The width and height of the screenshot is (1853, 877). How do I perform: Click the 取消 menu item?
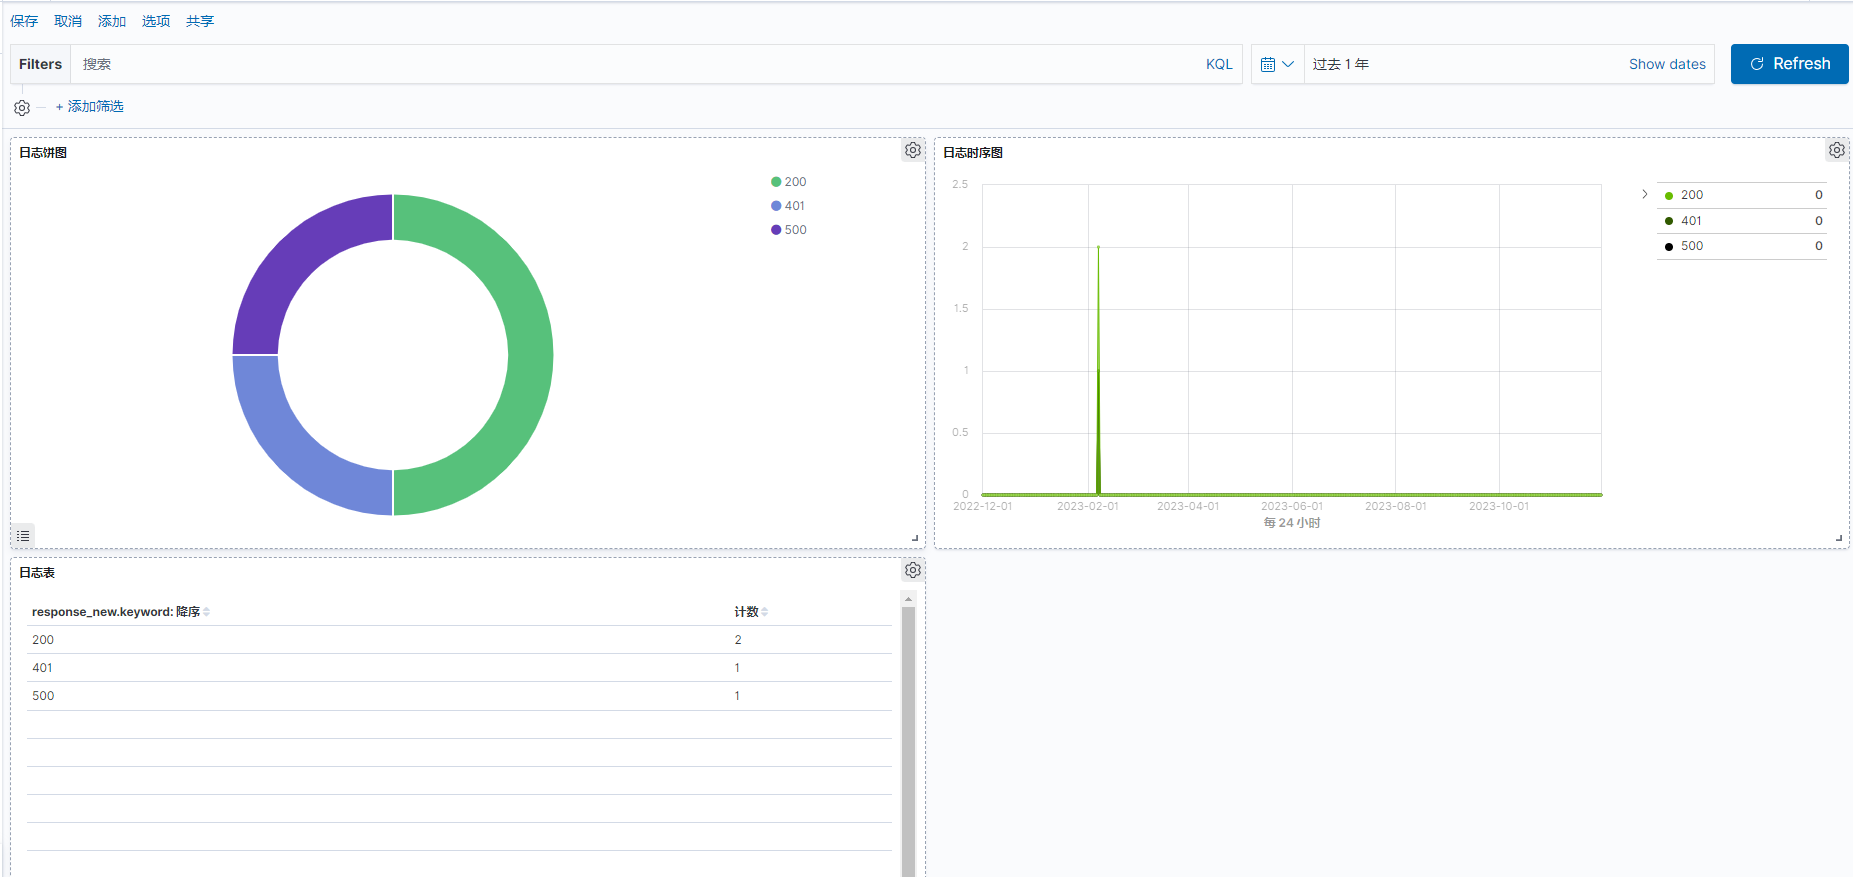point(68,21)
